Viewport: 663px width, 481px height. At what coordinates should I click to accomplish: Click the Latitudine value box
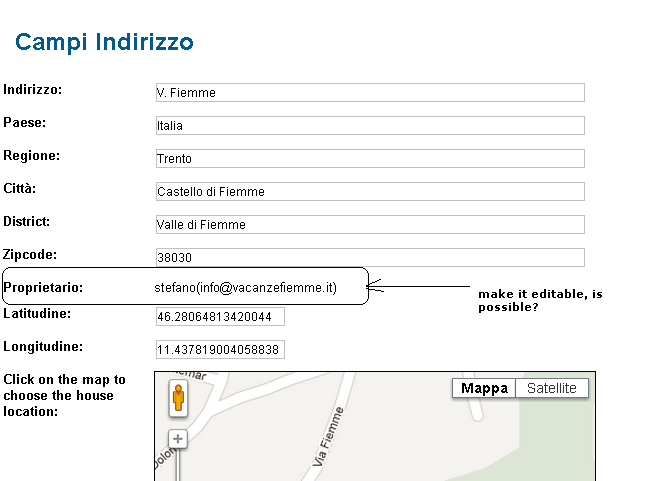click(x=220, y=317)
